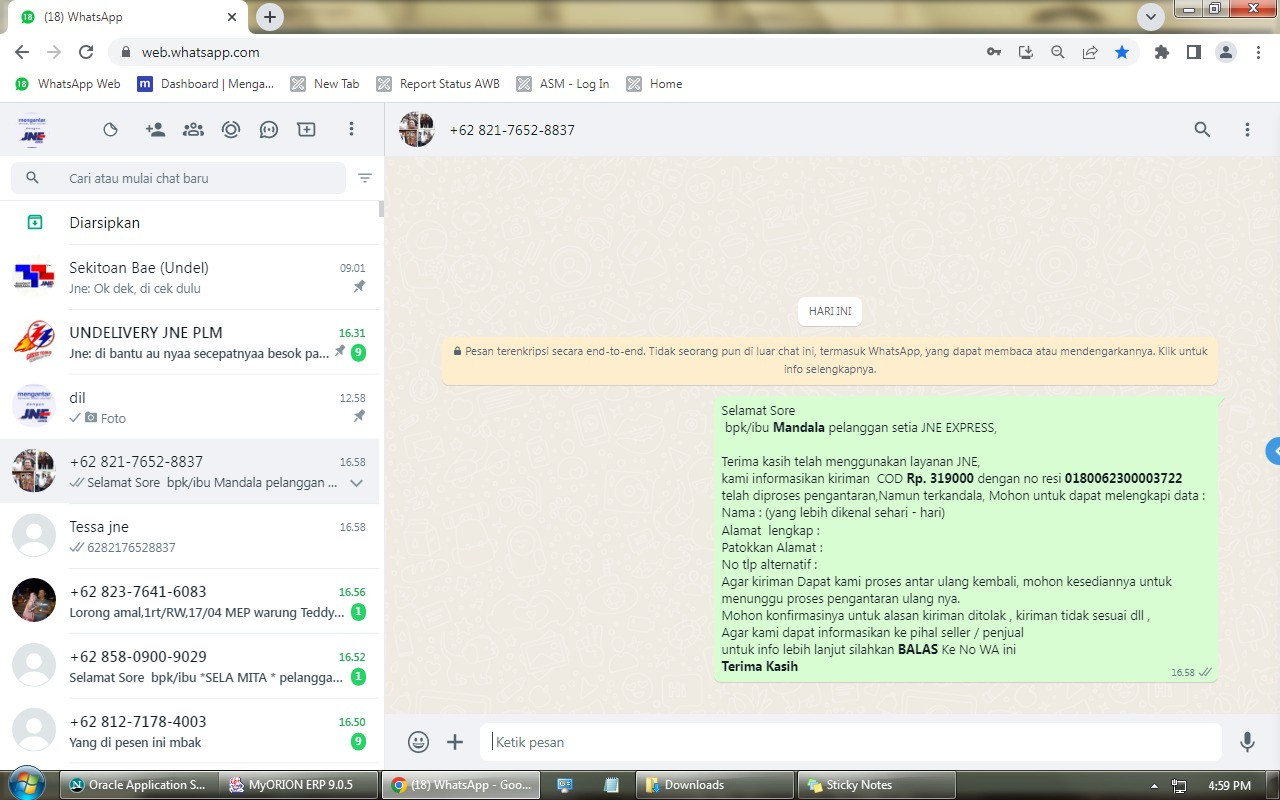Close the WhatsApp browser tab
This screenshot has height=800, width=1280.
[232, 17]
